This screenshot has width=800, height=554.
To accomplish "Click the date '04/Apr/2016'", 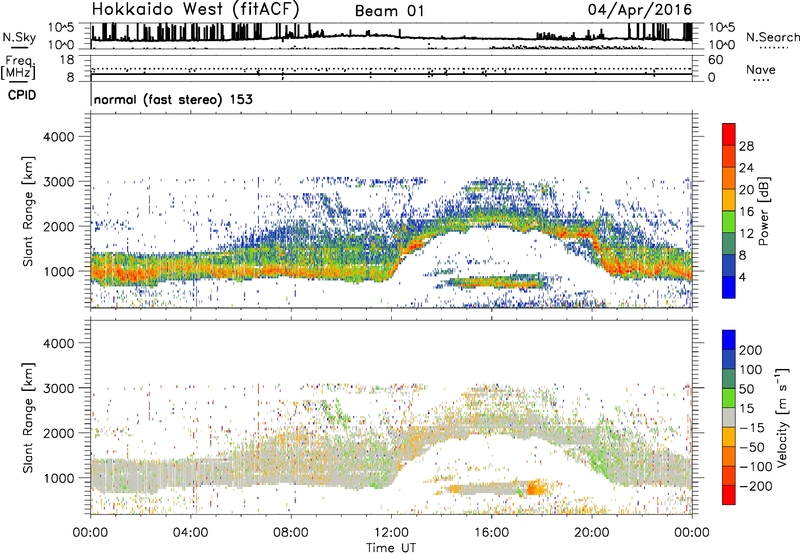I will 640,10.
